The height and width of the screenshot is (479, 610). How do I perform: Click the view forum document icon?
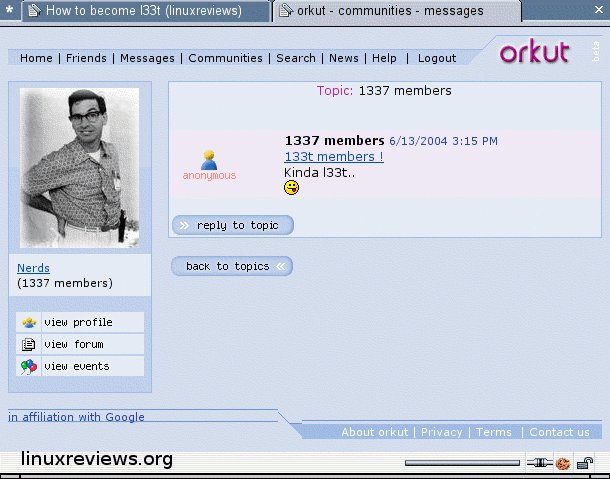point(28,344)
